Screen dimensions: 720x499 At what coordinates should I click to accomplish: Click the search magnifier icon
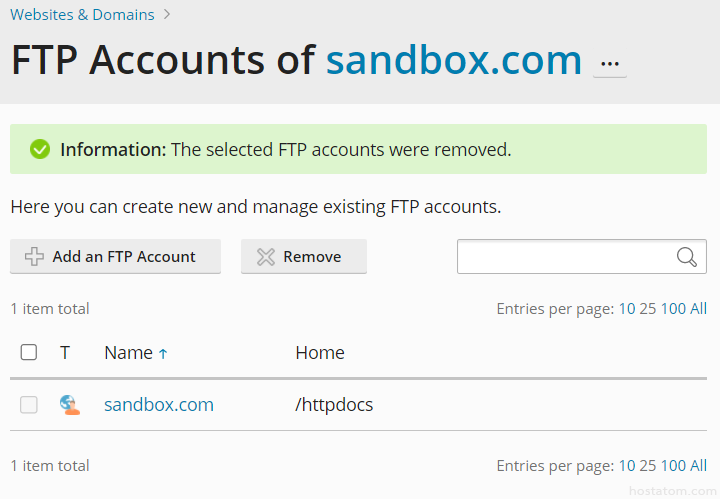tap(686, 257)
